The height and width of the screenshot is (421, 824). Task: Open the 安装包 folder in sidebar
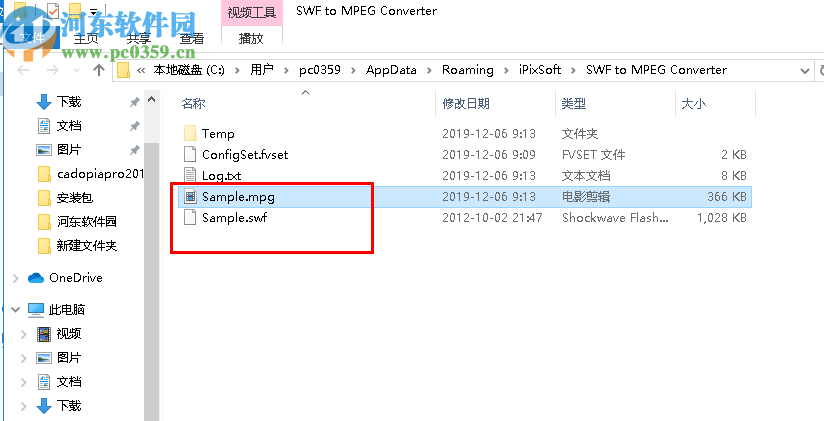pyautogui.click(x=75, y=198)
